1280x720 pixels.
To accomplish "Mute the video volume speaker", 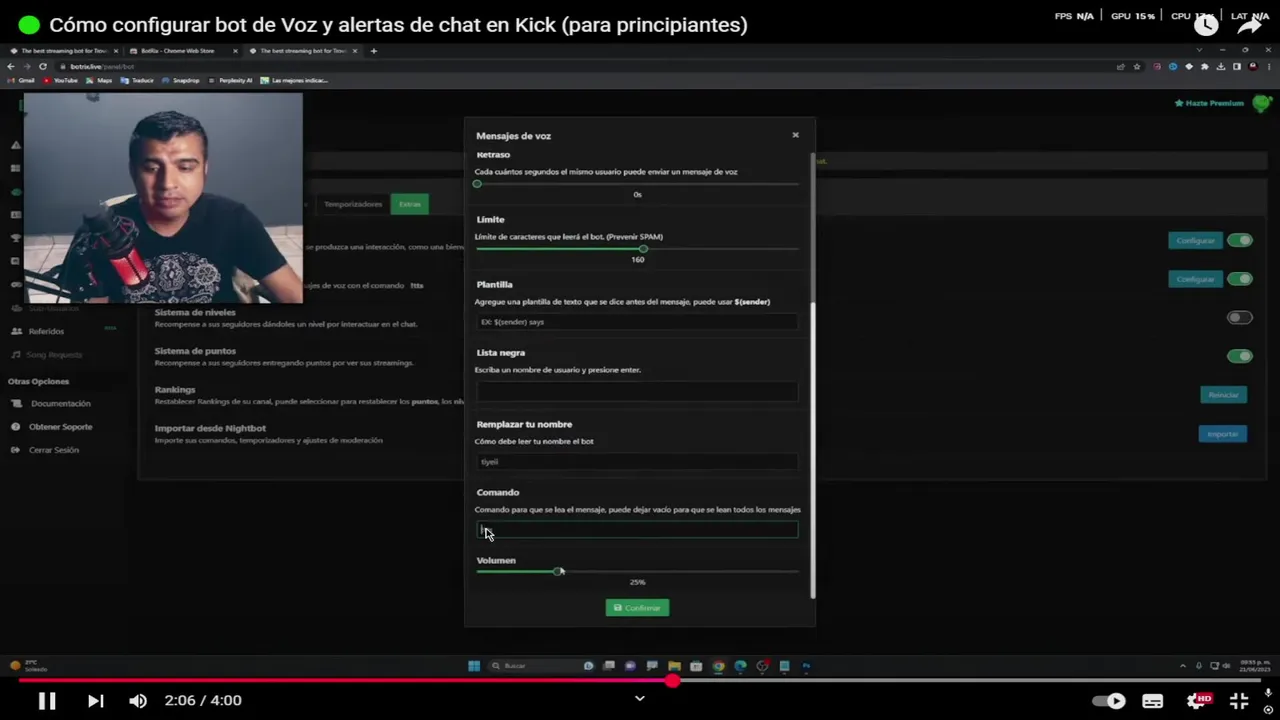I will click(138, 701).
